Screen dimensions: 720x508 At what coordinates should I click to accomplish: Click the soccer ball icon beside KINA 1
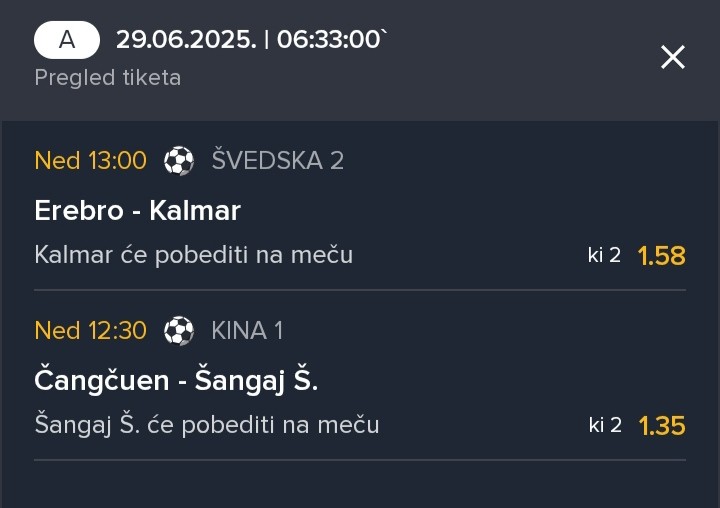179,331
